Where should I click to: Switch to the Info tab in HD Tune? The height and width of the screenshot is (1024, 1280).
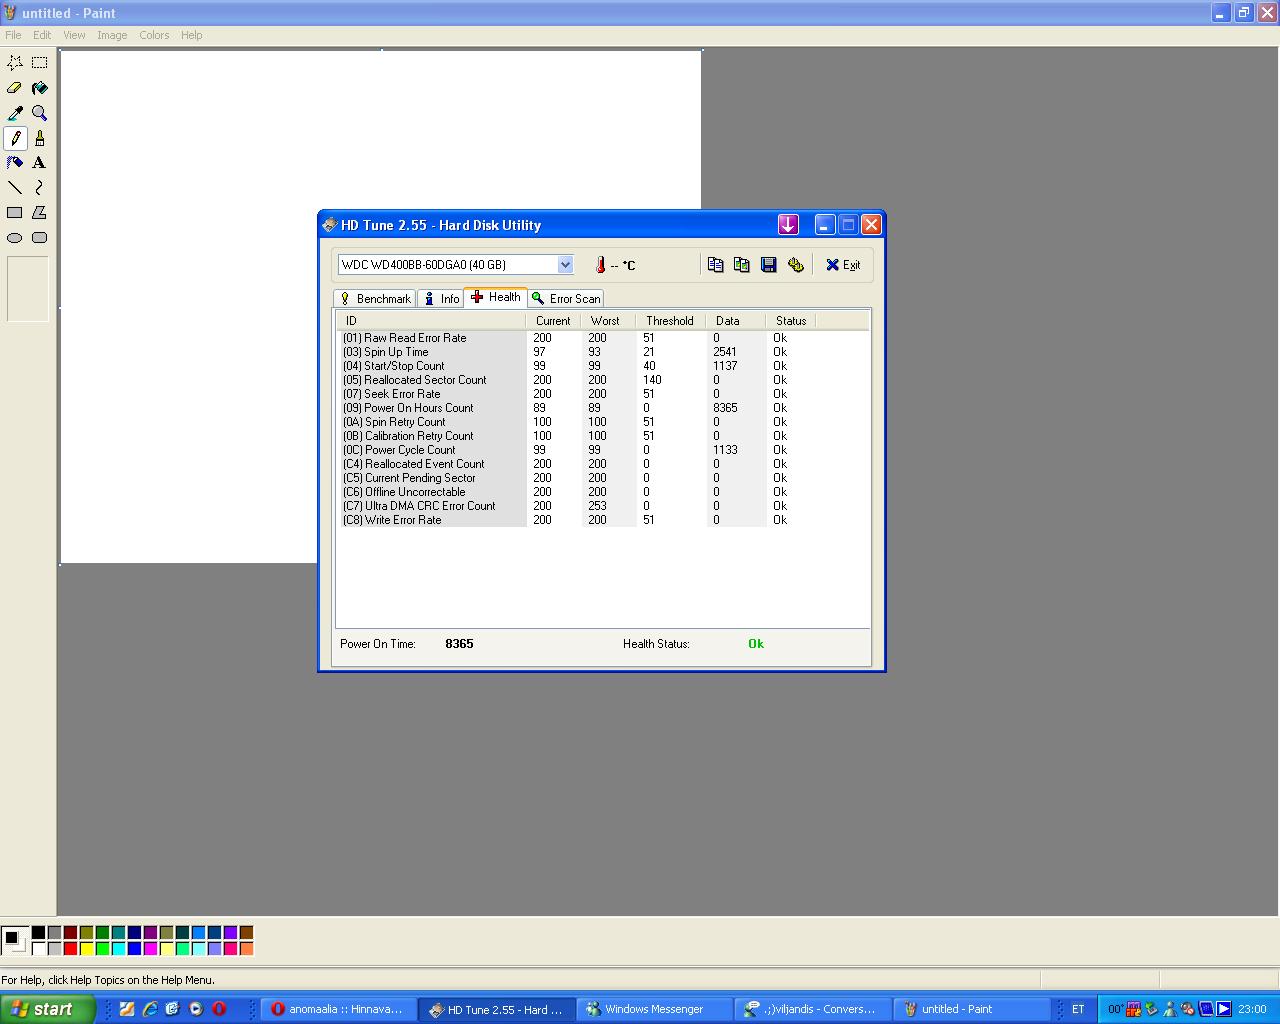pyautogui.click(x=441, y=299)
